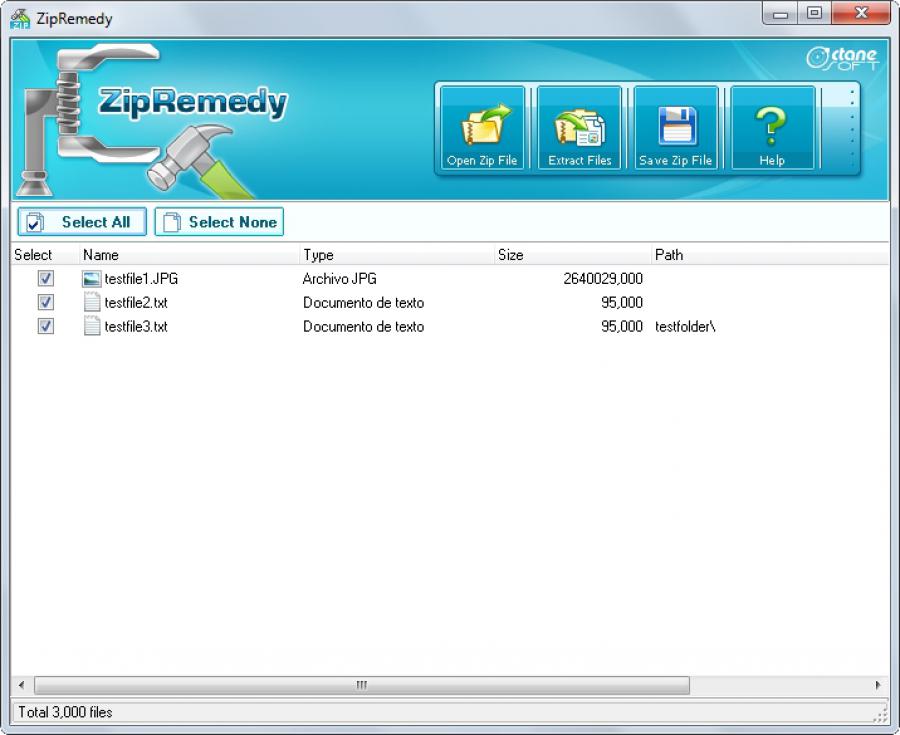Click the Select None button
Image resolution: width=900 pixels, height=735 pixels.
point(219,222)
